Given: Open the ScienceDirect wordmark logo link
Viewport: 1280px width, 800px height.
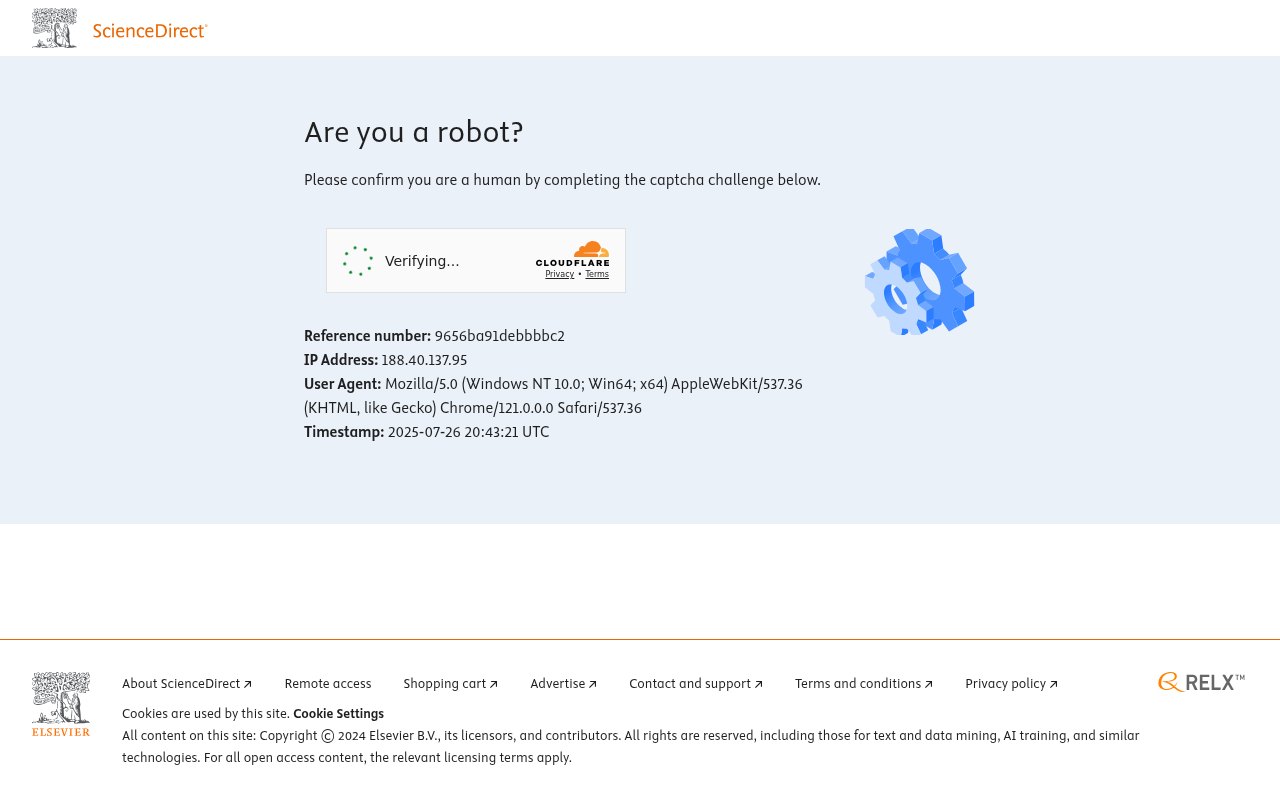Looking at the screenshot, I should coord(150,31).
